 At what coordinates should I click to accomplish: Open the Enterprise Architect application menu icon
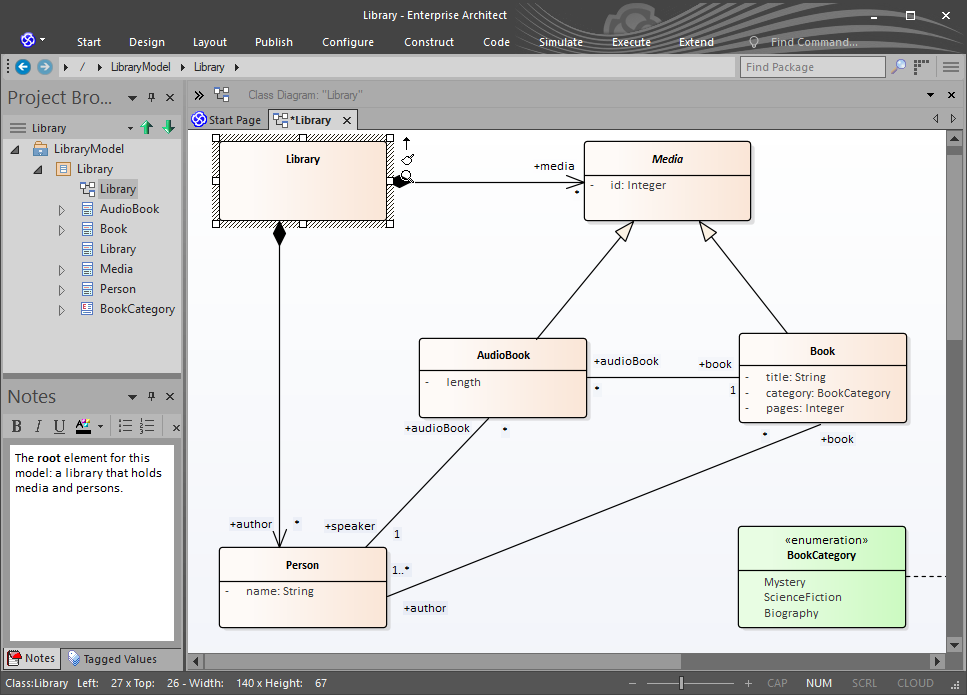[x=28, y=40]
